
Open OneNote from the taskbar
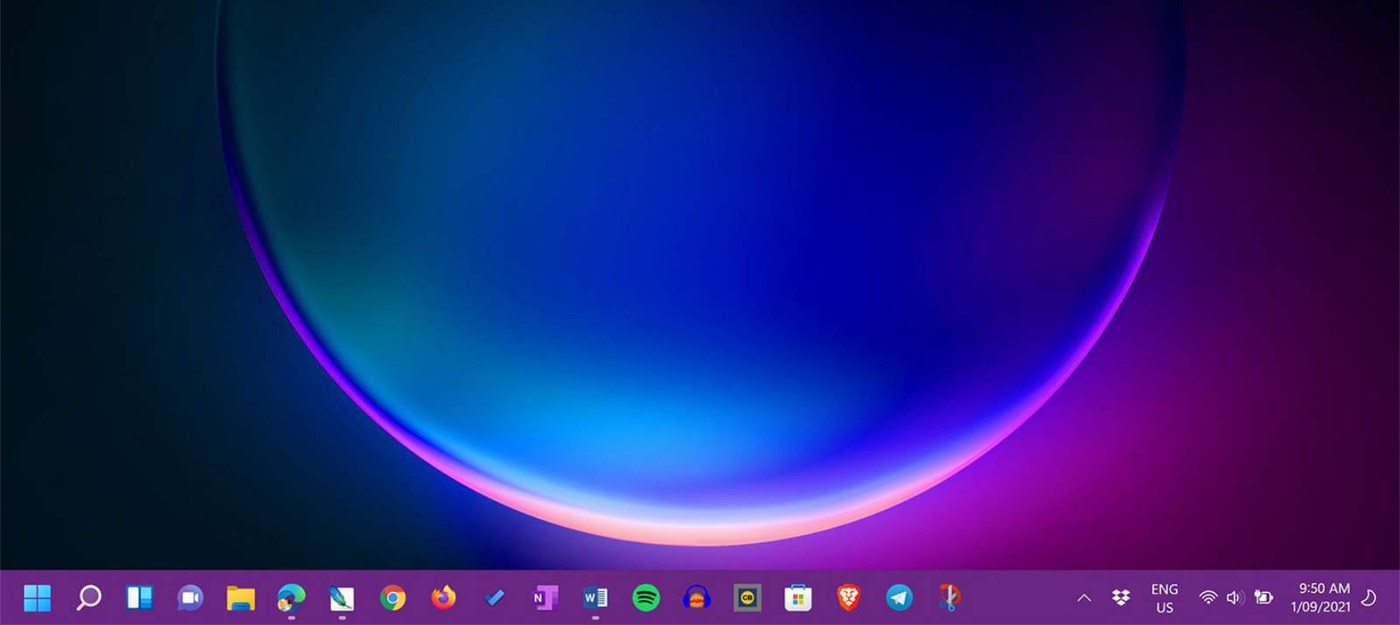[x=545, y=597]
